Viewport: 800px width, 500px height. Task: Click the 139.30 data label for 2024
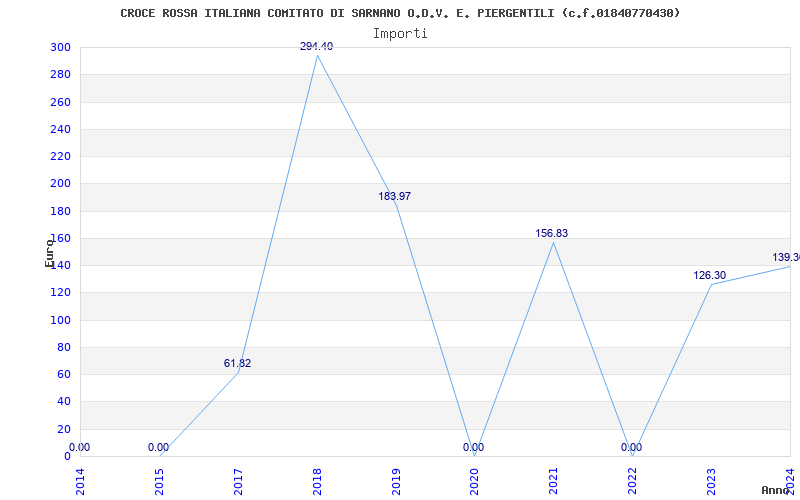pyautogui.click(x=786, y=258)
